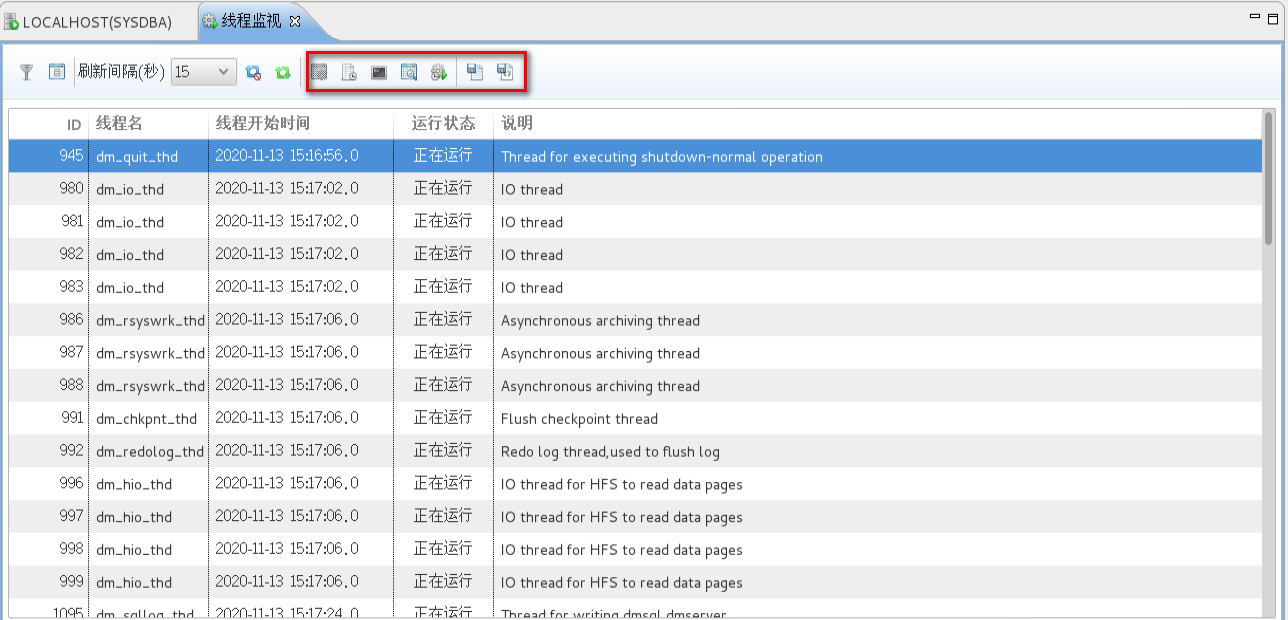The width and height of the screenshot is (1288, 620).
Task: Click the start time cell in row 986
Action: pyautogui.click(x=287, y=321)
